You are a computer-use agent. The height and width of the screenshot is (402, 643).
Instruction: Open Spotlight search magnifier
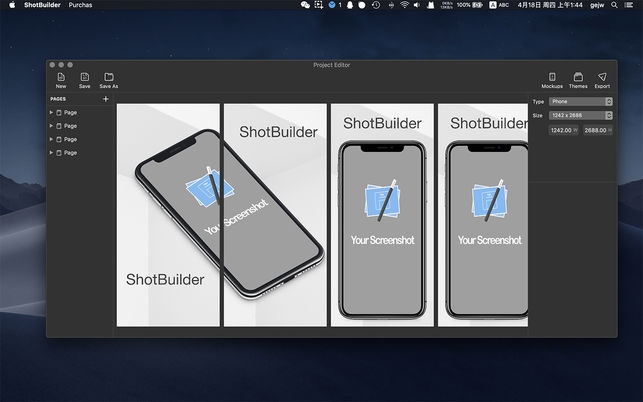point(614,5)
